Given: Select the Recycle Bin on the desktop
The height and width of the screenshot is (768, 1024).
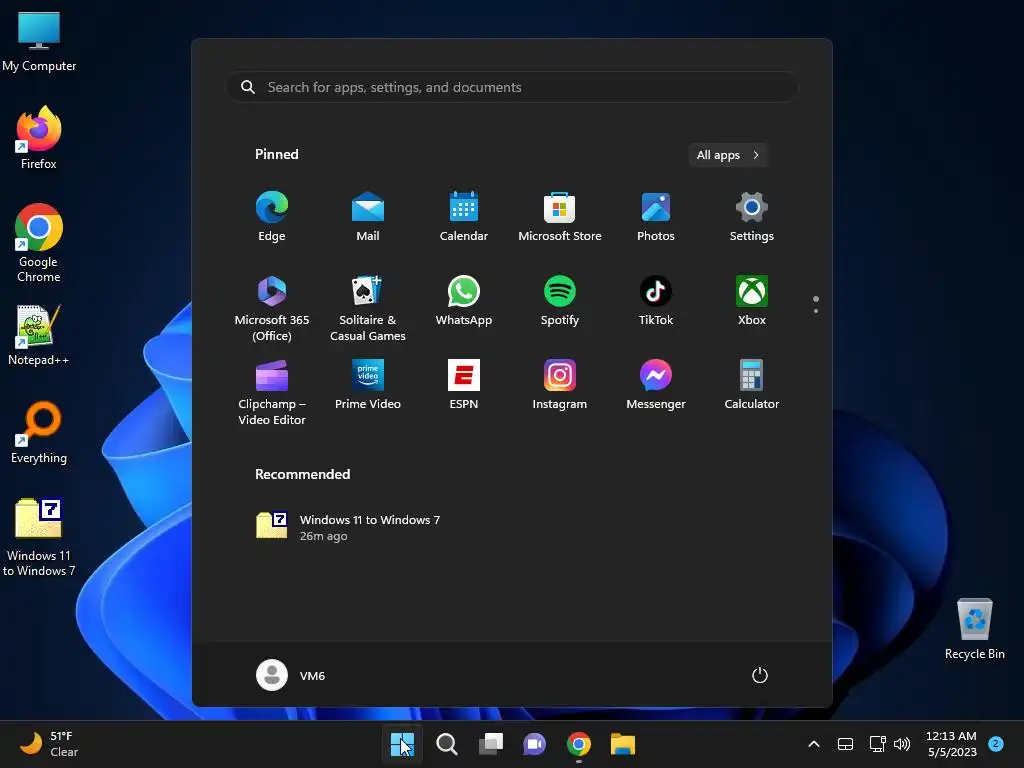Looking at the screenshot, I should [974, 628].
